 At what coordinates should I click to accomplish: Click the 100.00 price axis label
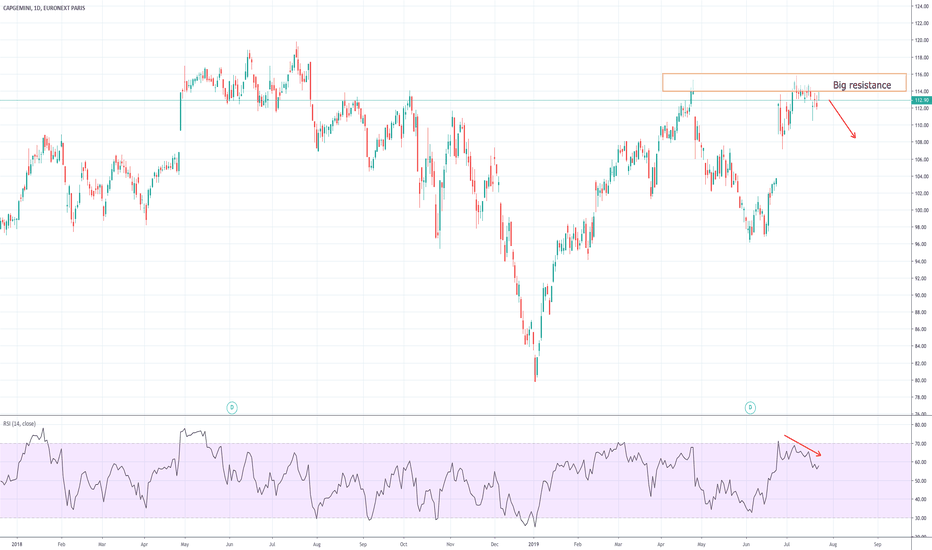click(x=921, y=210)
